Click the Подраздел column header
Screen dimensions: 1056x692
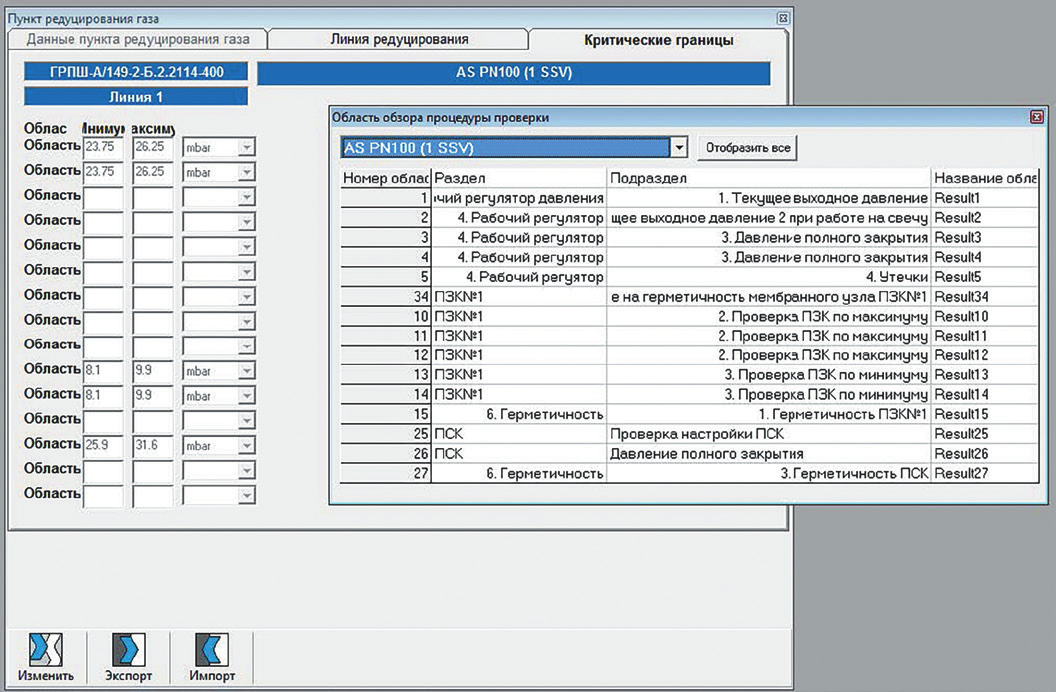[x=768, y=177]
